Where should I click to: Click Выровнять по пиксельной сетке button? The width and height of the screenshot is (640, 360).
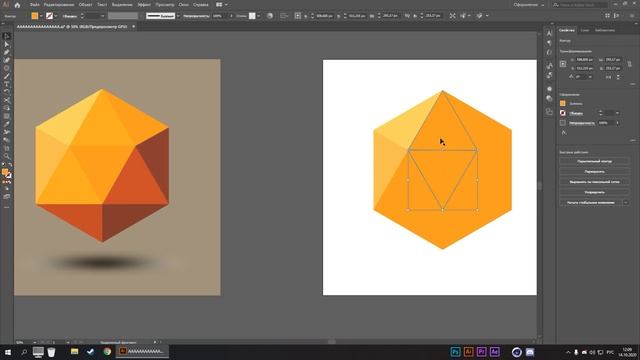[594, 182]
